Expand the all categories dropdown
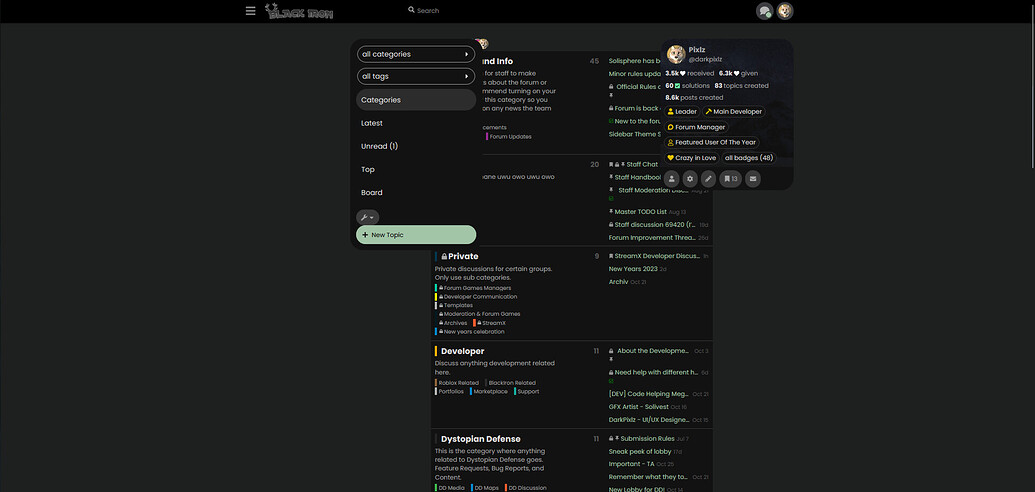1035x492 pixels. coord(415,54)
